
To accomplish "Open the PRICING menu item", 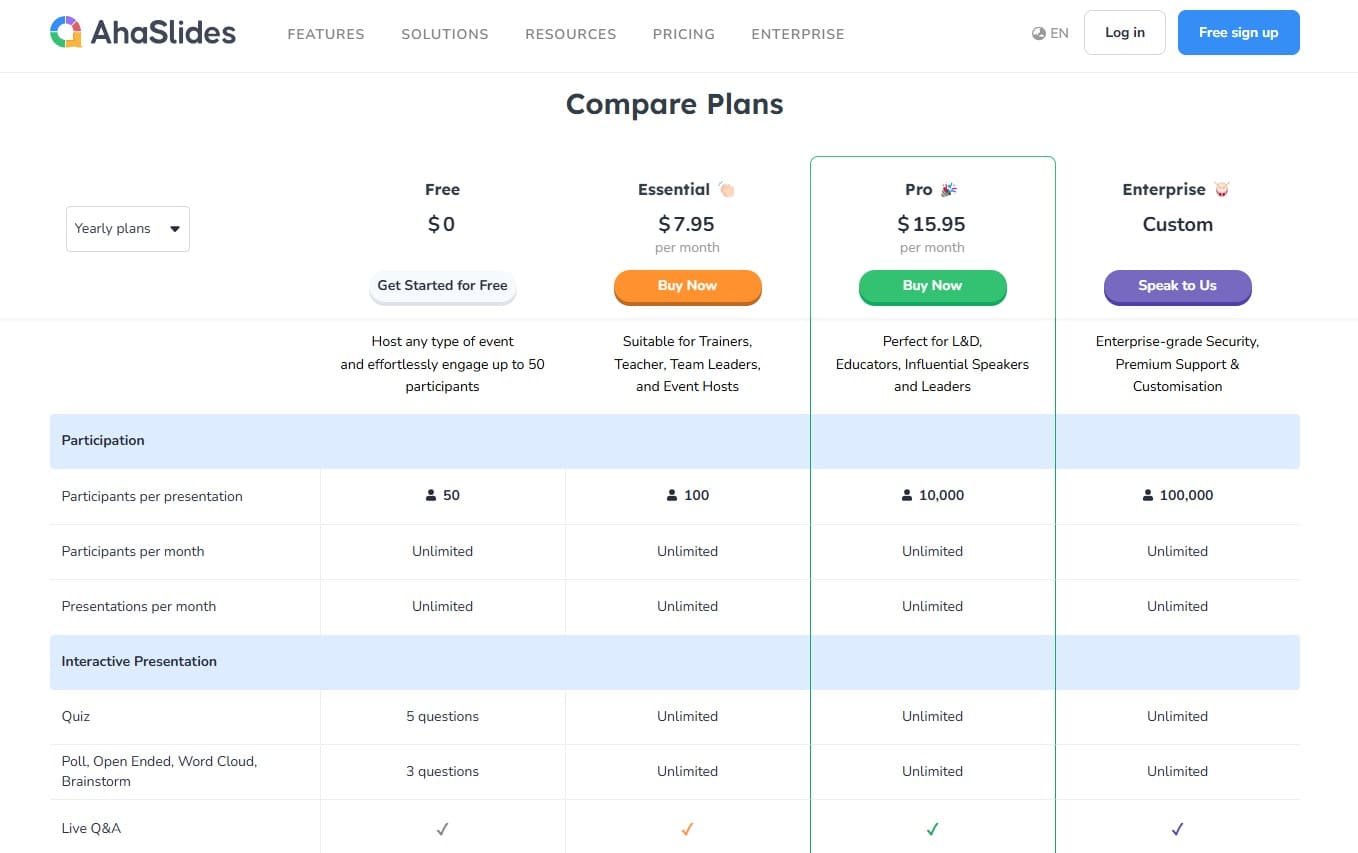I will [683, 33].
